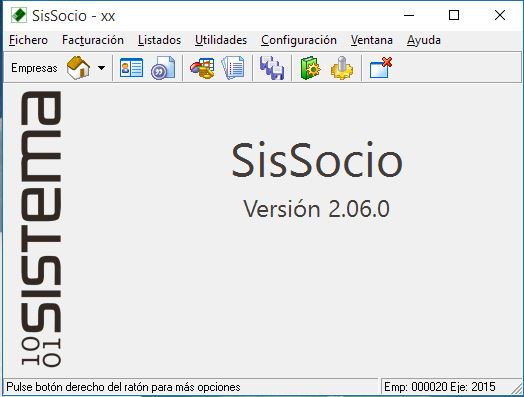Click the house Empresas icon
This screenshot has width=524, height=397.
tap(78, 68)
